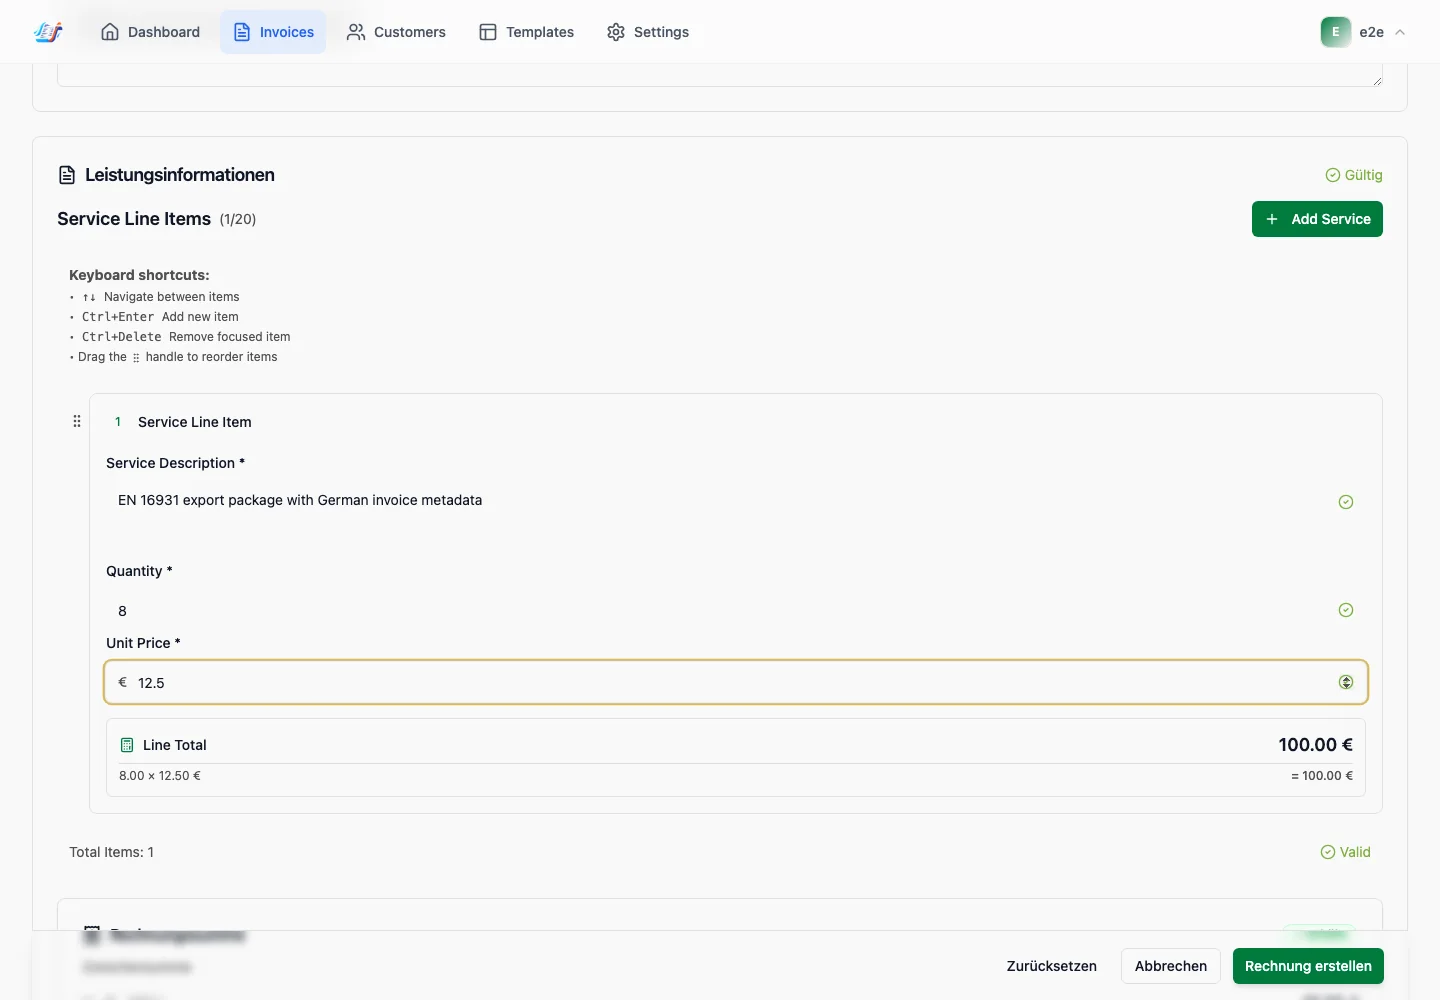The image size is (1440, 1000).
Task: Click the app logo in the header
Action: 48,32
